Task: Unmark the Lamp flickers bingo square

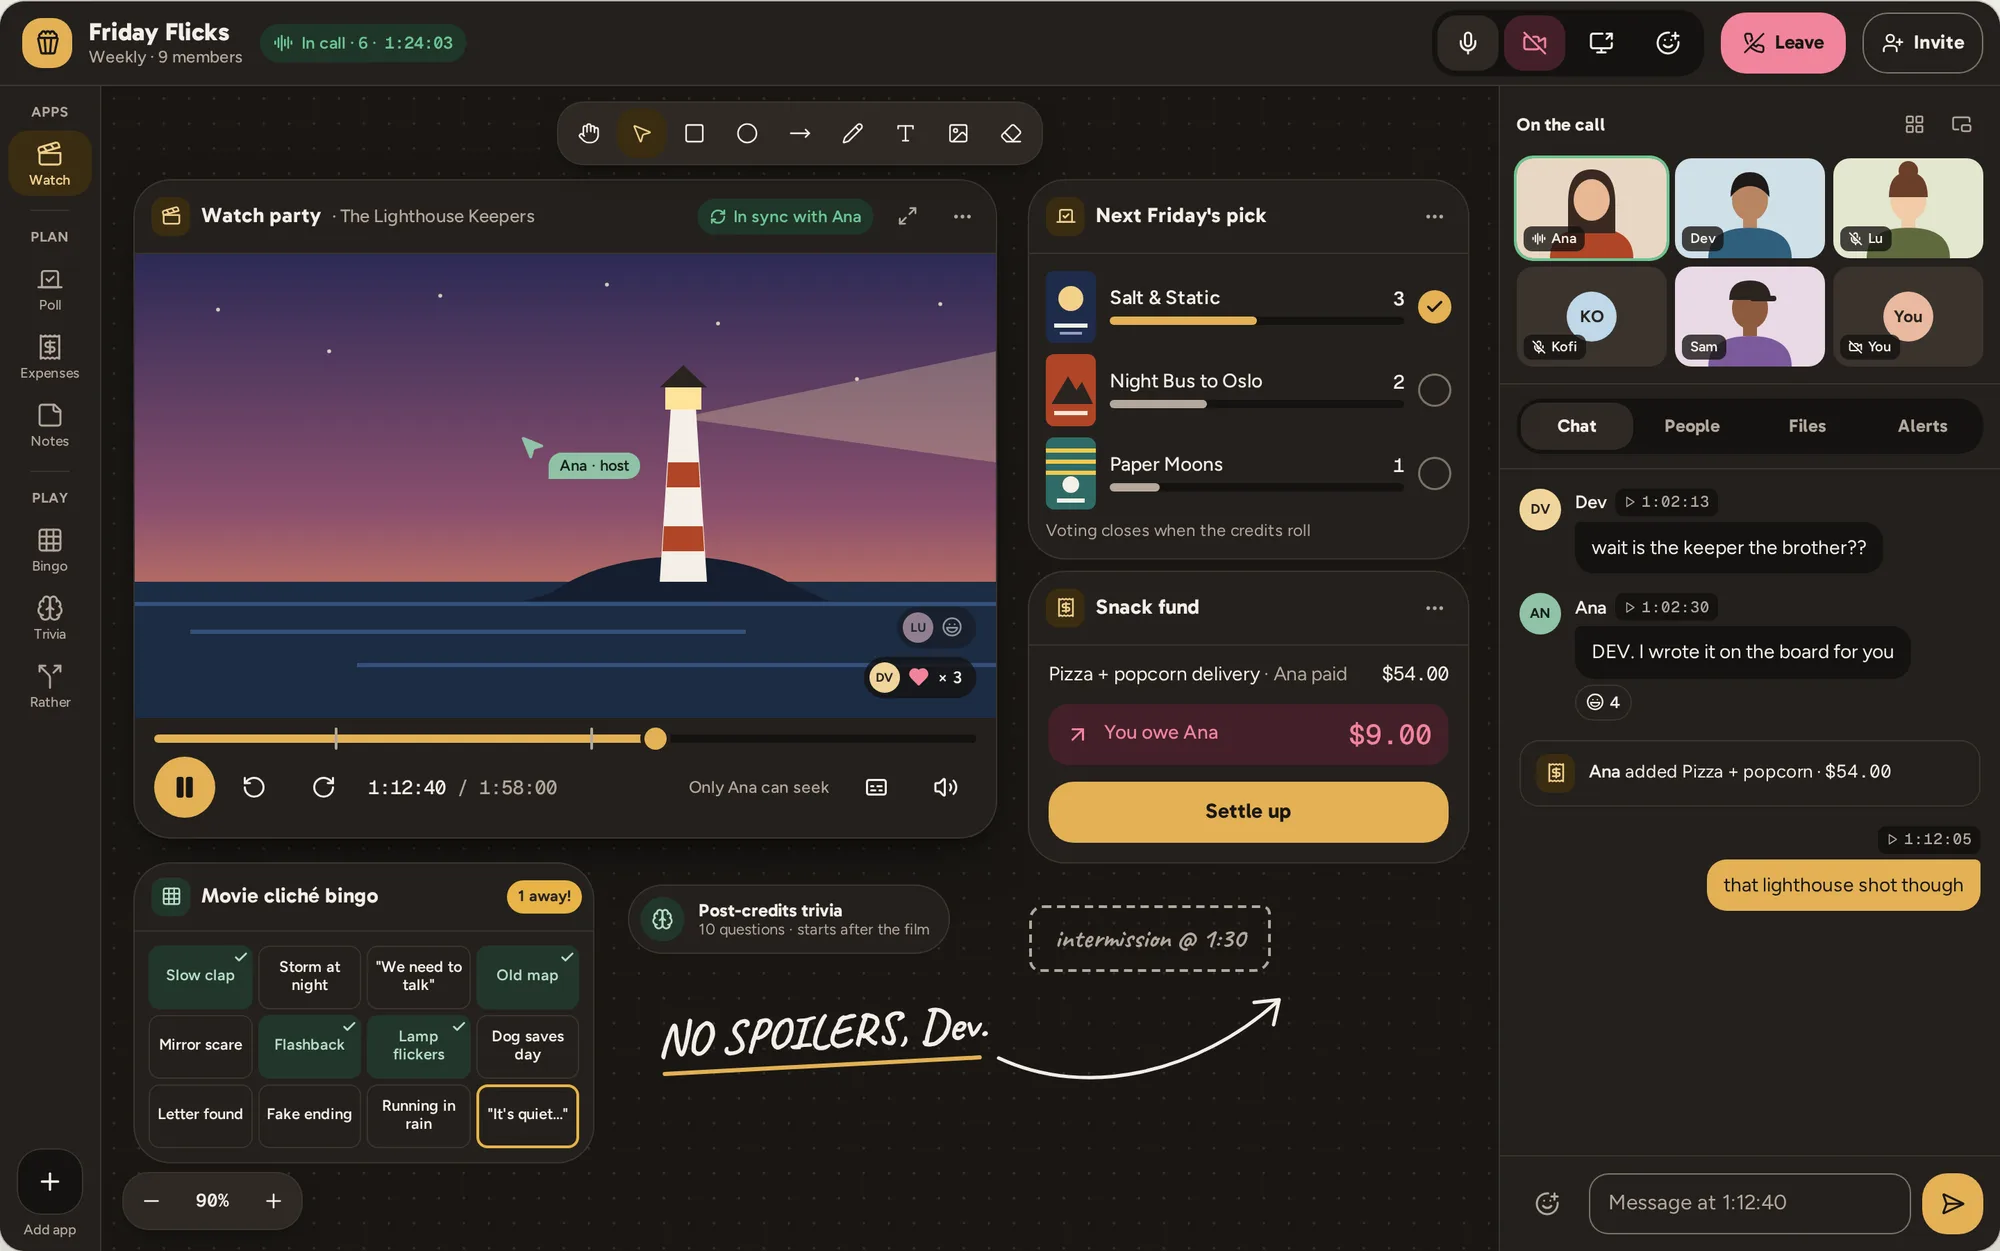Action: point(418,1045)
